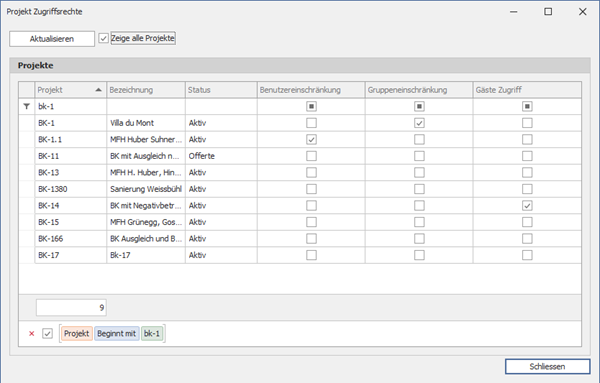
Task: Enable Gruppeneinschränkung for BK-14
Action: coord(419,205)
